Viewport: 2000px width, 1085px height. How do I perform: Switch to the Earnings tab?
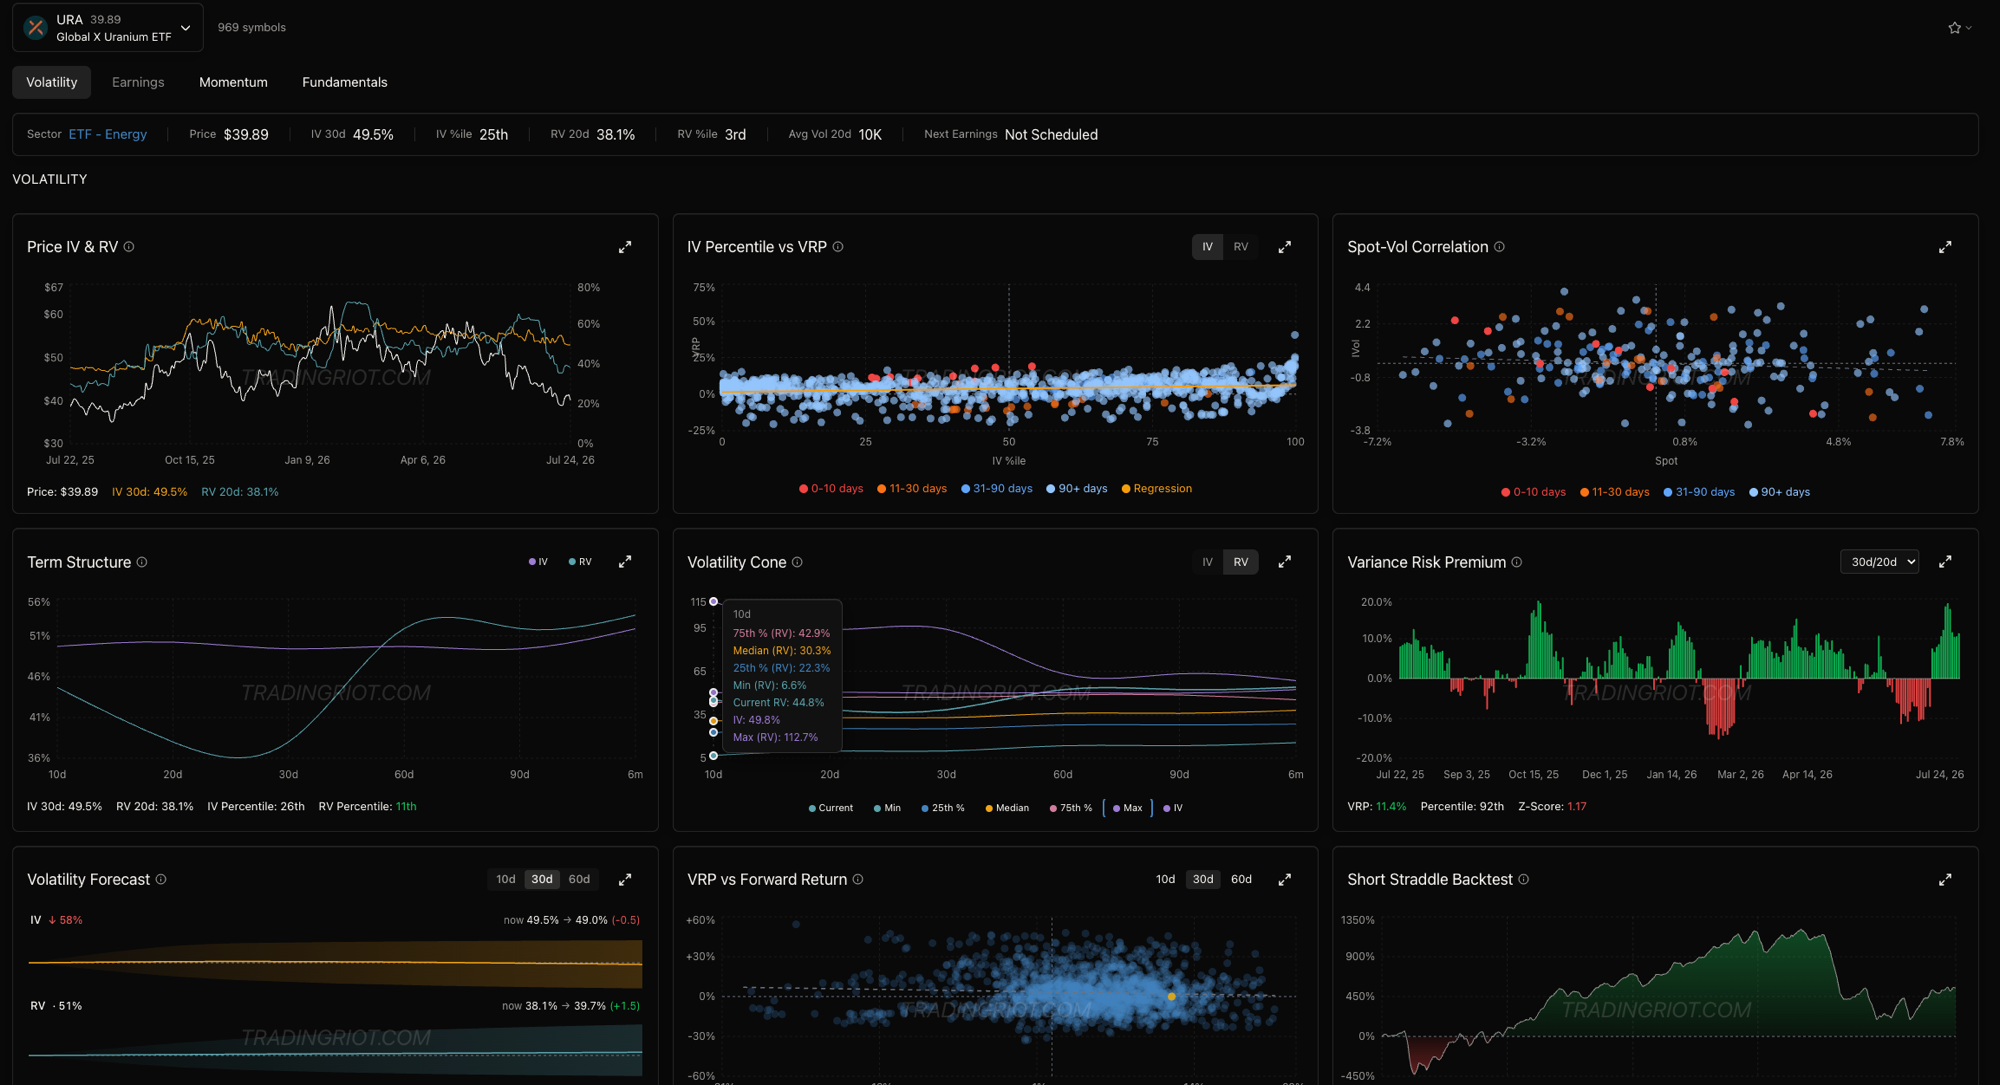tap(138, 82)
